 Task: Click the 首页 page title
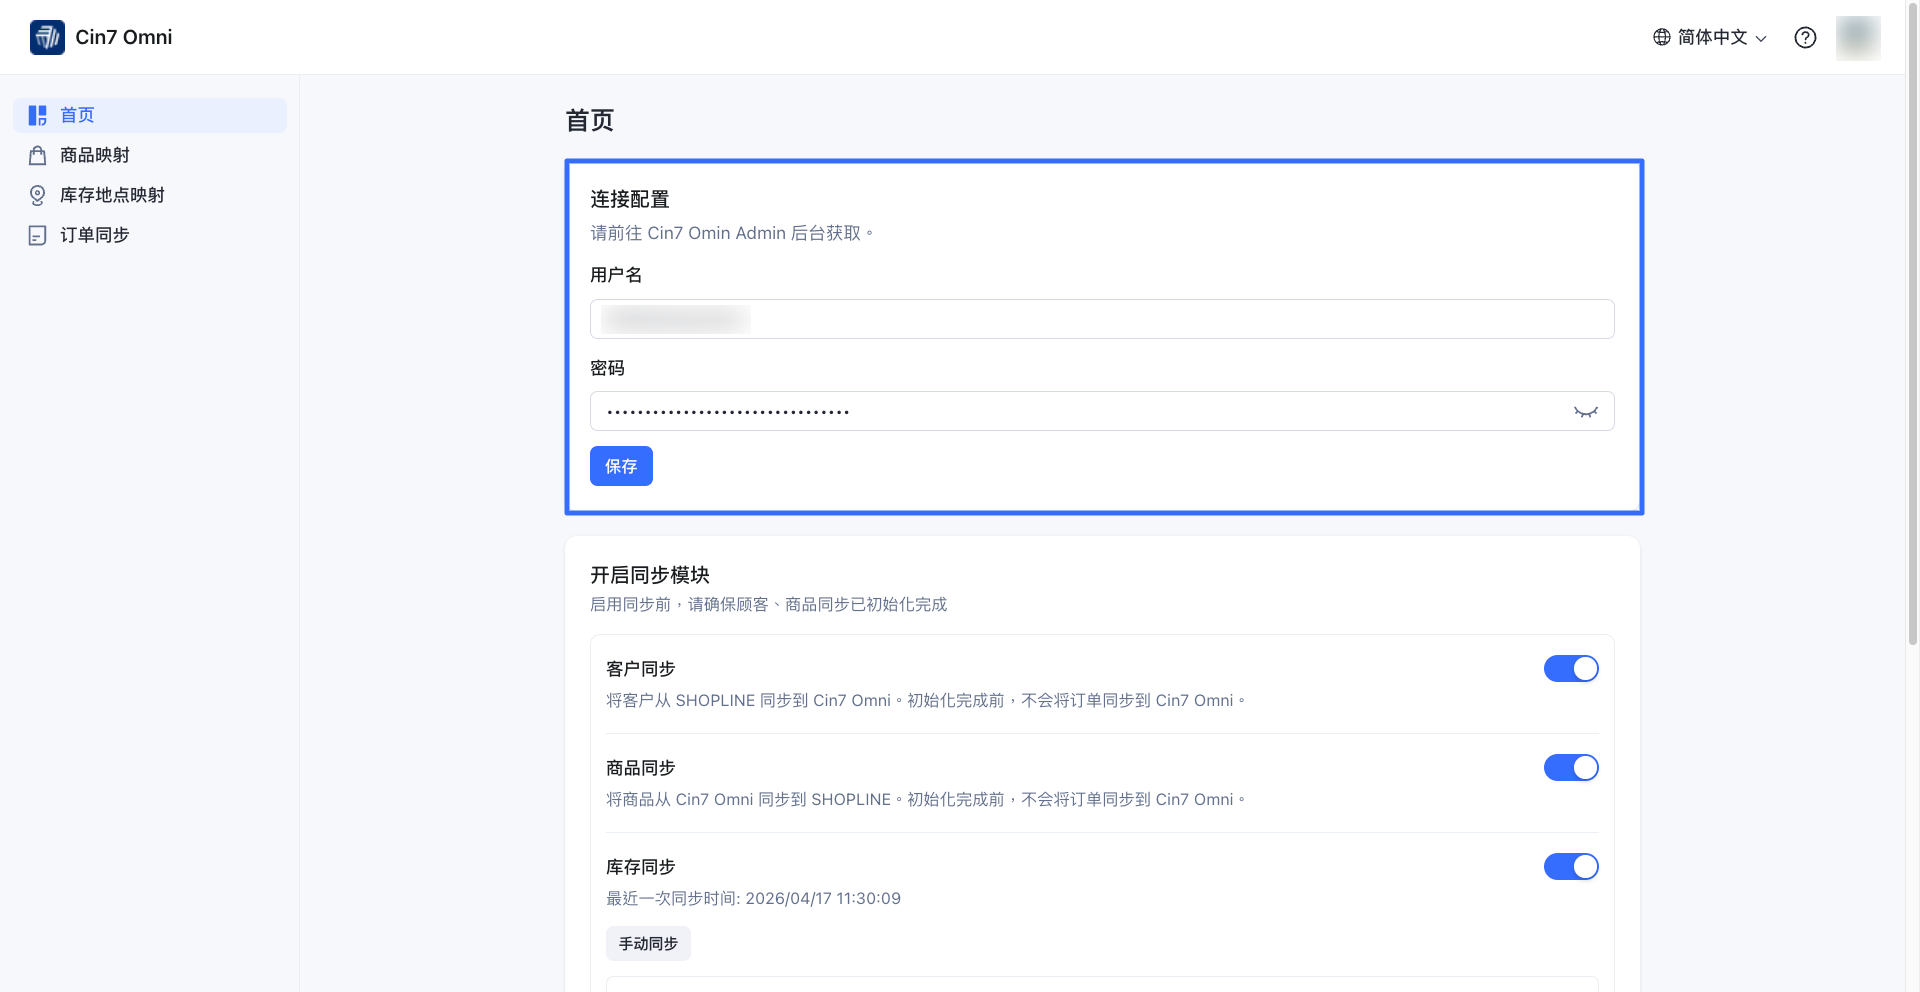click(x=590, y=120)
